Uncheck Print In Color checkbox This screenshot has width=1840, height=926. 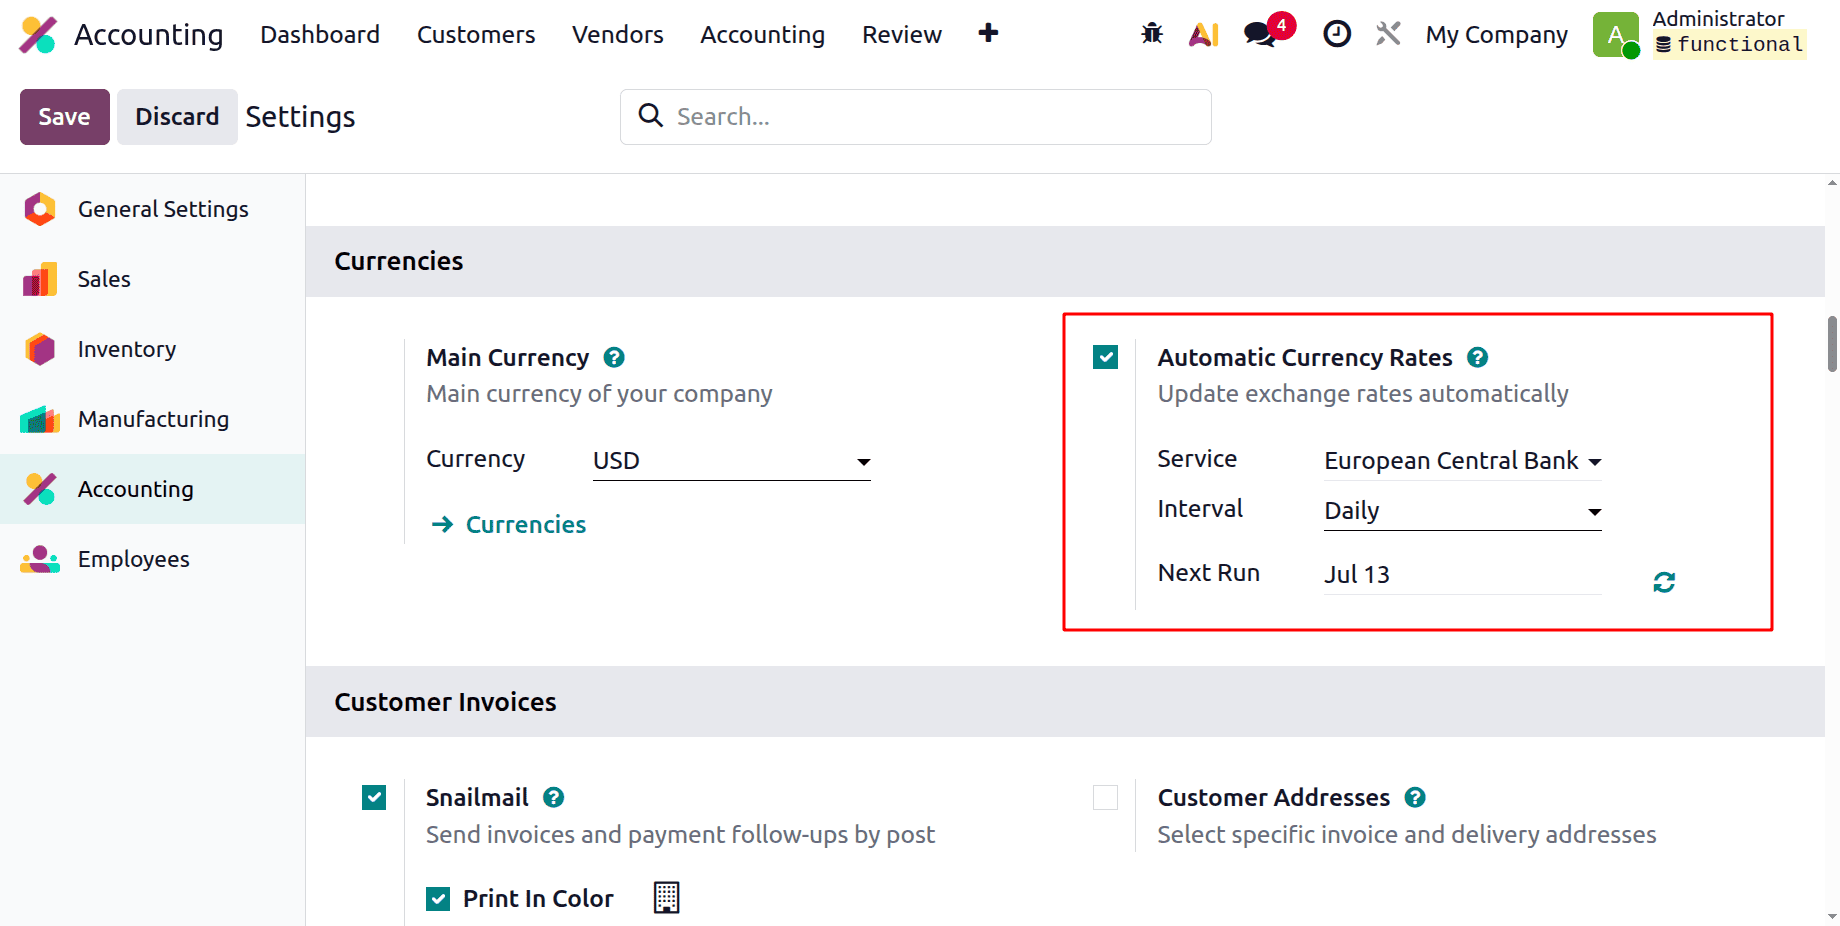coord(438,899)
